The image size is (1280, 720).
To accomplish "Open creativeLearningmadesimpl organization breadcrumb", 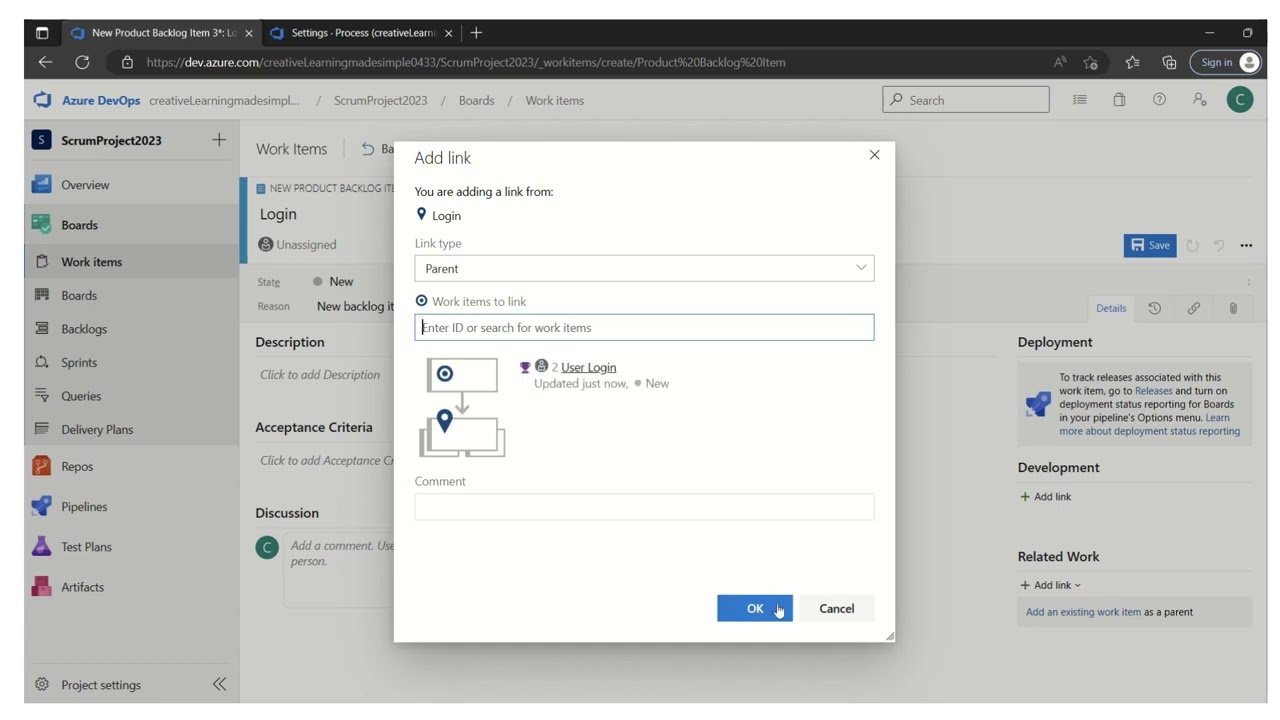I will click(x=224, y=100).
